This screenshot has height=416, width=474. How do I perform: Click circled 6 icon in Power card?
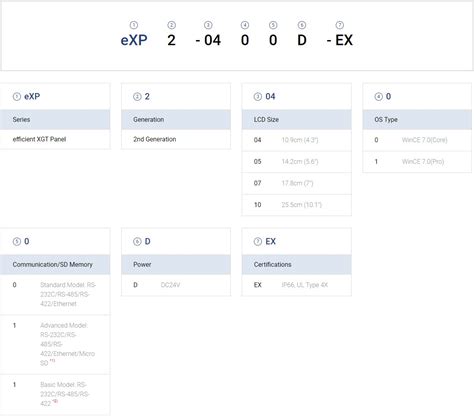(x=137, y=241)
